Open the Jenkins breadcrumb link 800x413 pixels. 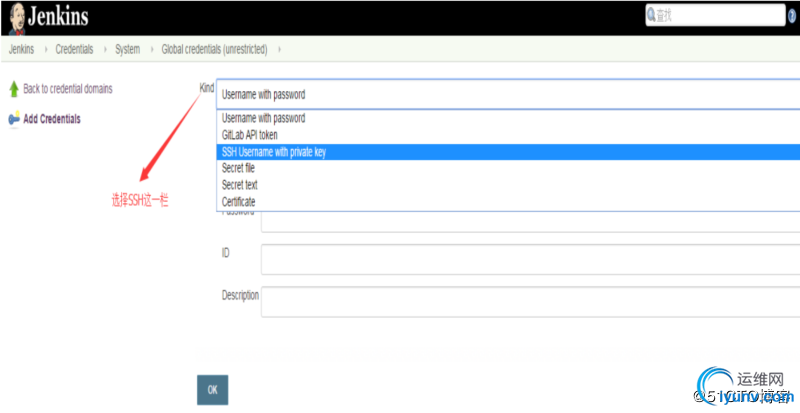[x=21, y=50]
